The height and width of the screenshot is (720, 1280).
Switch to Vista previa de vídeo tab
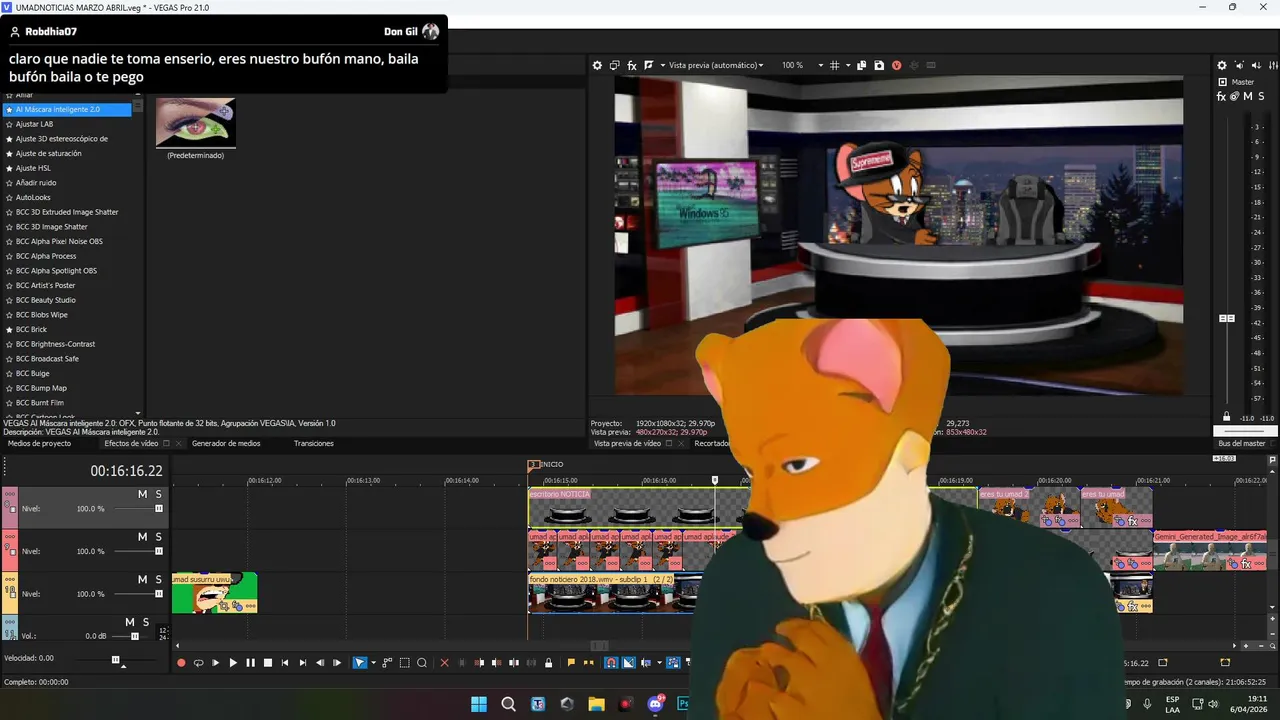[x=627, y=443]
